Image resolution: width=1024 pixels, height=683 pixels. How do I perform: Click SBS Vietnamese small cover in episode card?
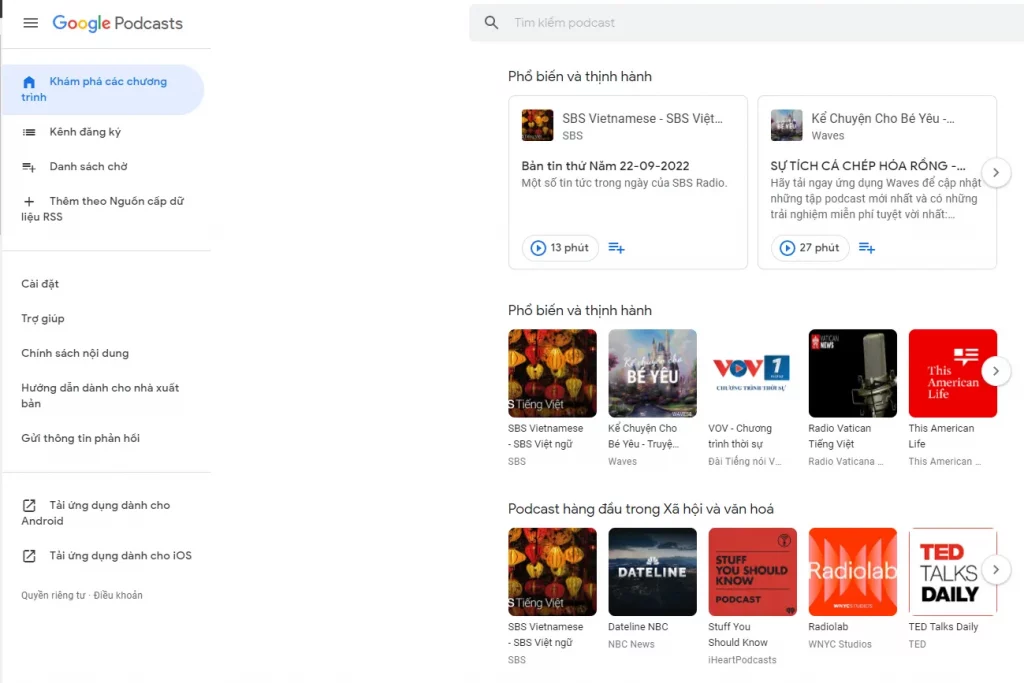pos(537,125)
